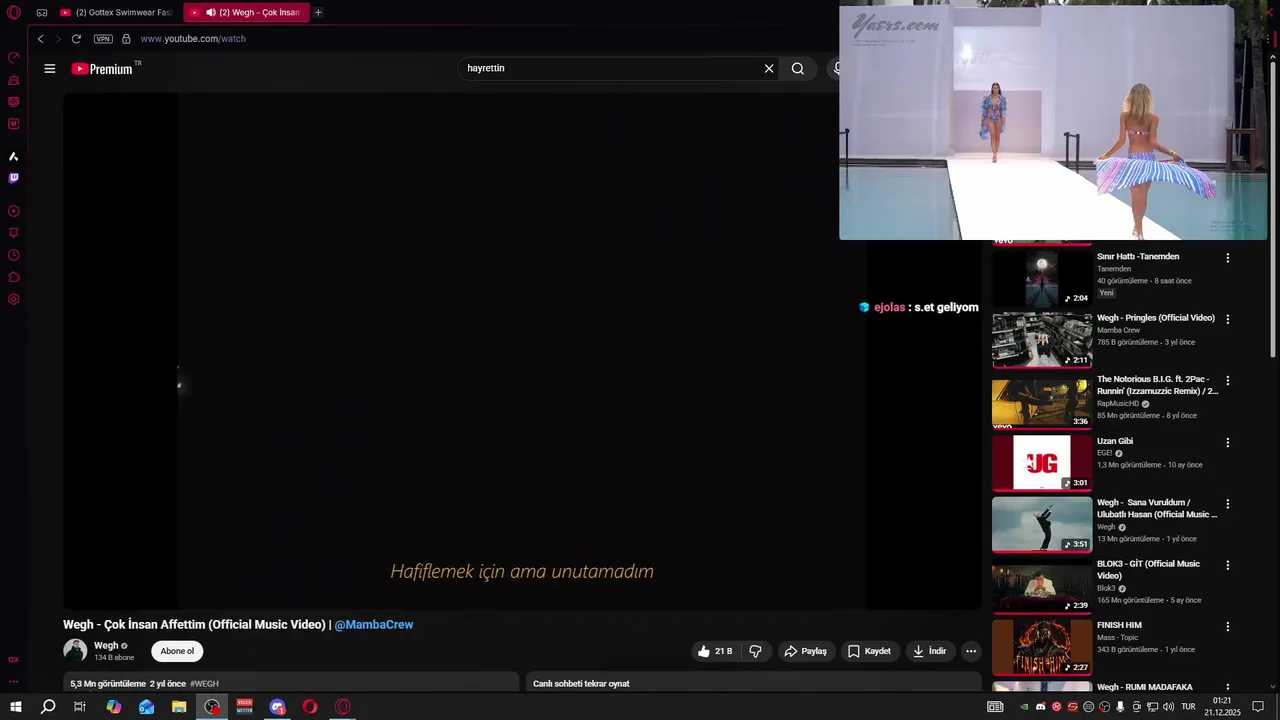Image resolution: width=1280 pixels, height=720 pixels.
Task: Mute the Wegh tab speaker icon
Action: pyautogui.click(x=211, y=13)
